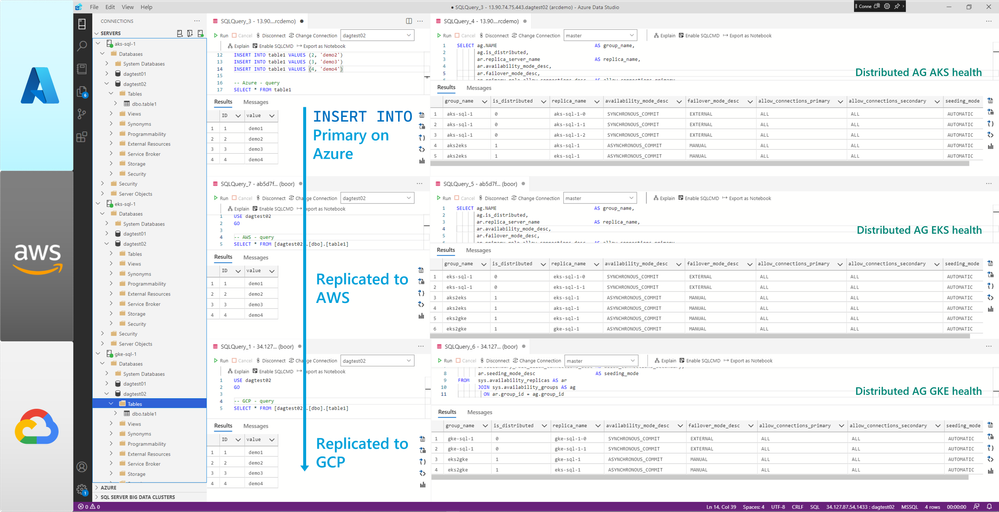This screenshot has width=999, height=512.
Task: Click the horizontal scrollbar under SQLQuery_4 results
Action: [x=700, y=164]
